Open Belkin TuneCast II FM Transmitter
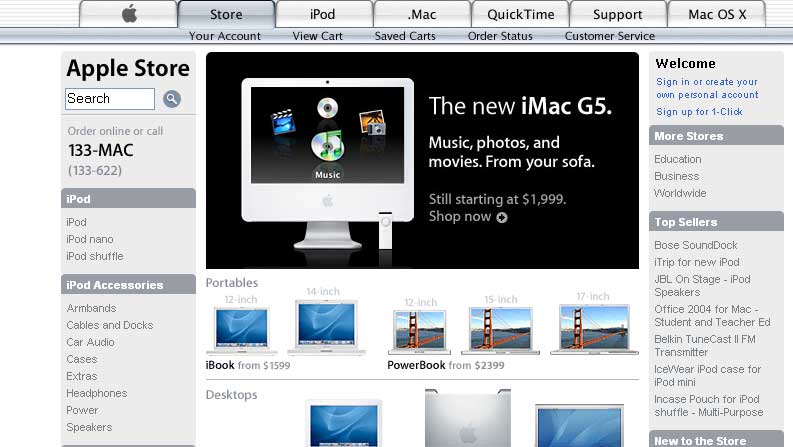Screen dimensions: 793x447 click(x=705, y=345)
